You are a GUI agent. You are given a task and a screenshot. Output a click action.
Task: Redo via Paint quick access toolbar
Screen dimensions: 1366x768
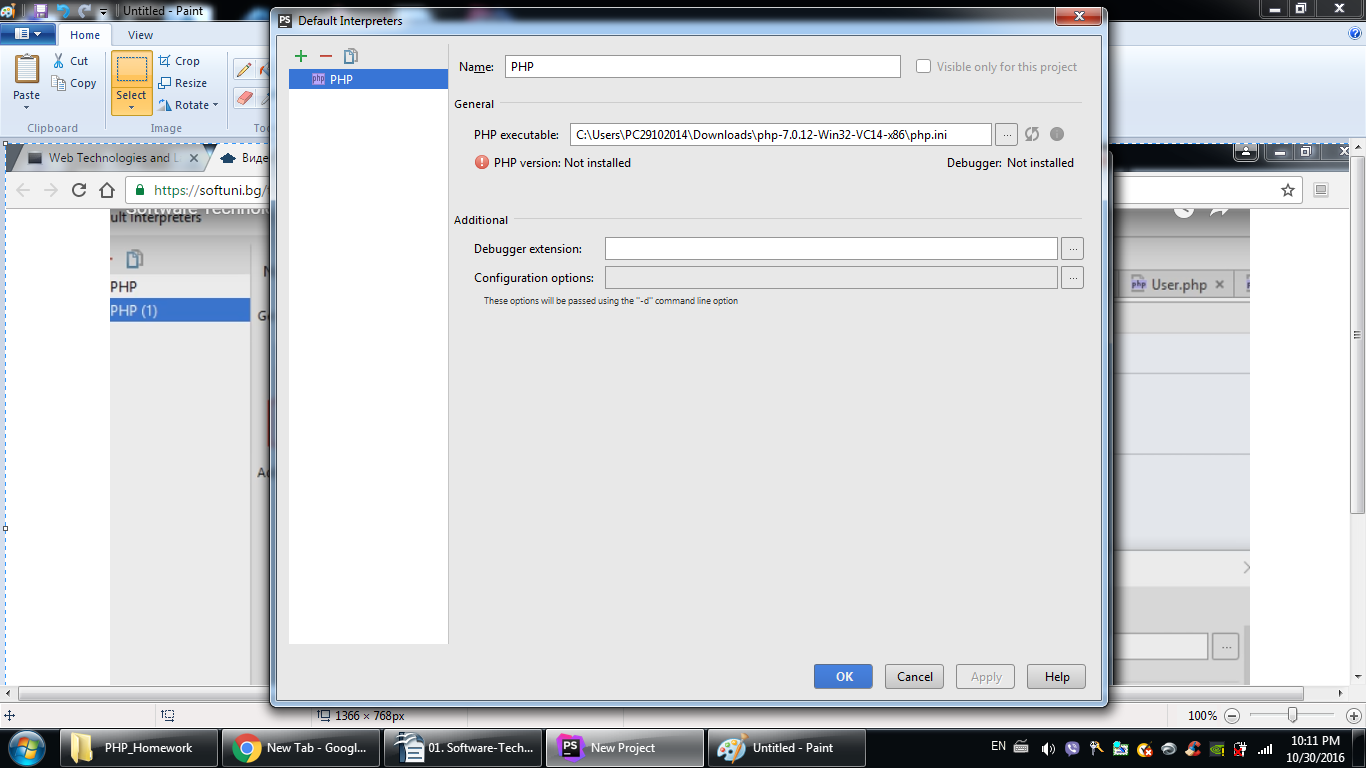click(x=85, y=11)
